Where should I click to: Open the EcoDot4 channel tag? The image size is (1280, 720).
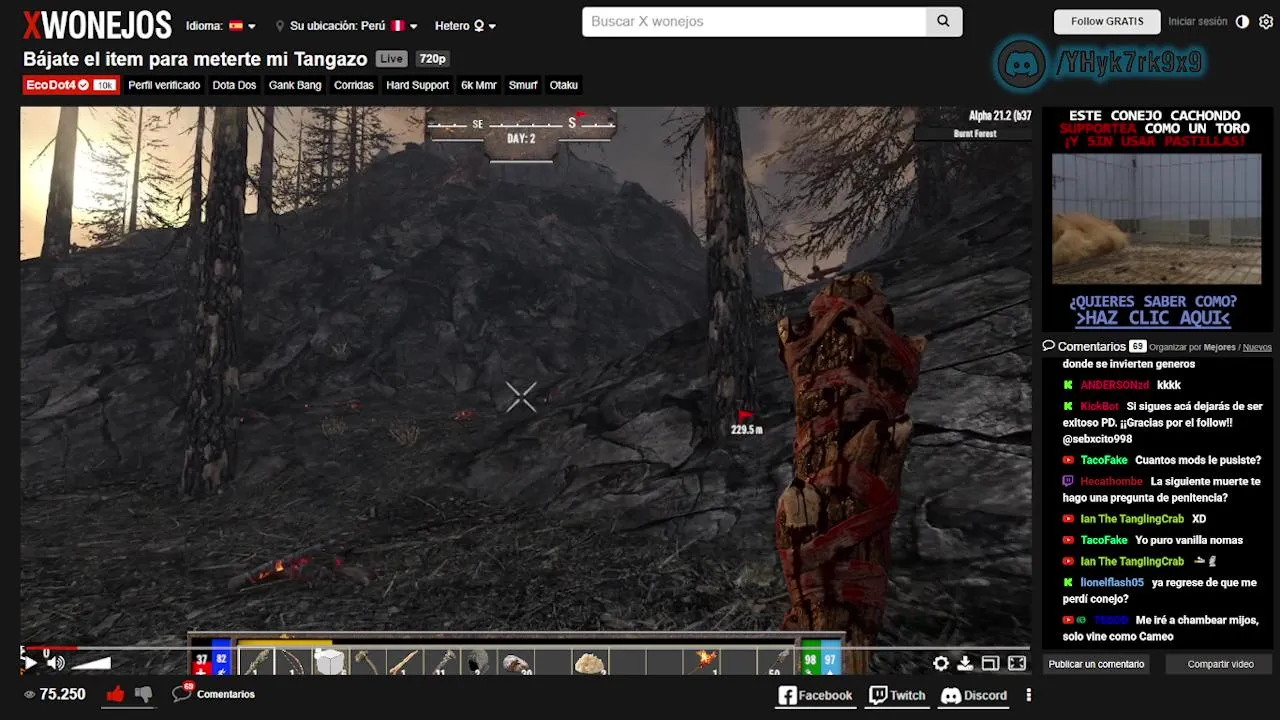pyautogui.click(x=70, y=85)
